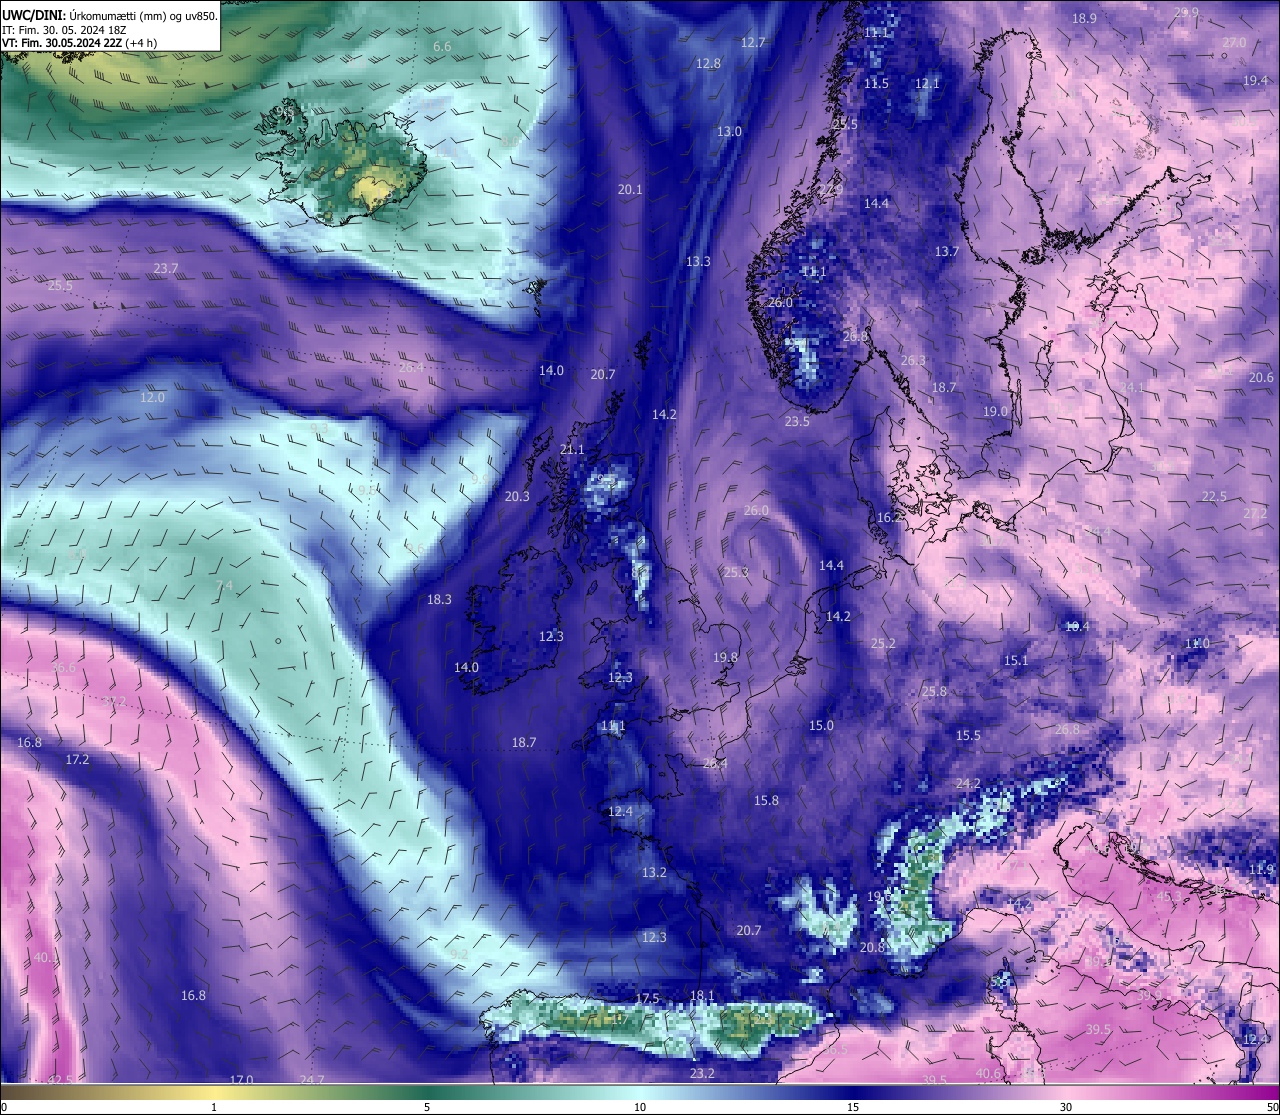Screen dimensions: 1280x1115
Task: Click the 20.6 value at right edge
Action: (x=1261, y=378)
